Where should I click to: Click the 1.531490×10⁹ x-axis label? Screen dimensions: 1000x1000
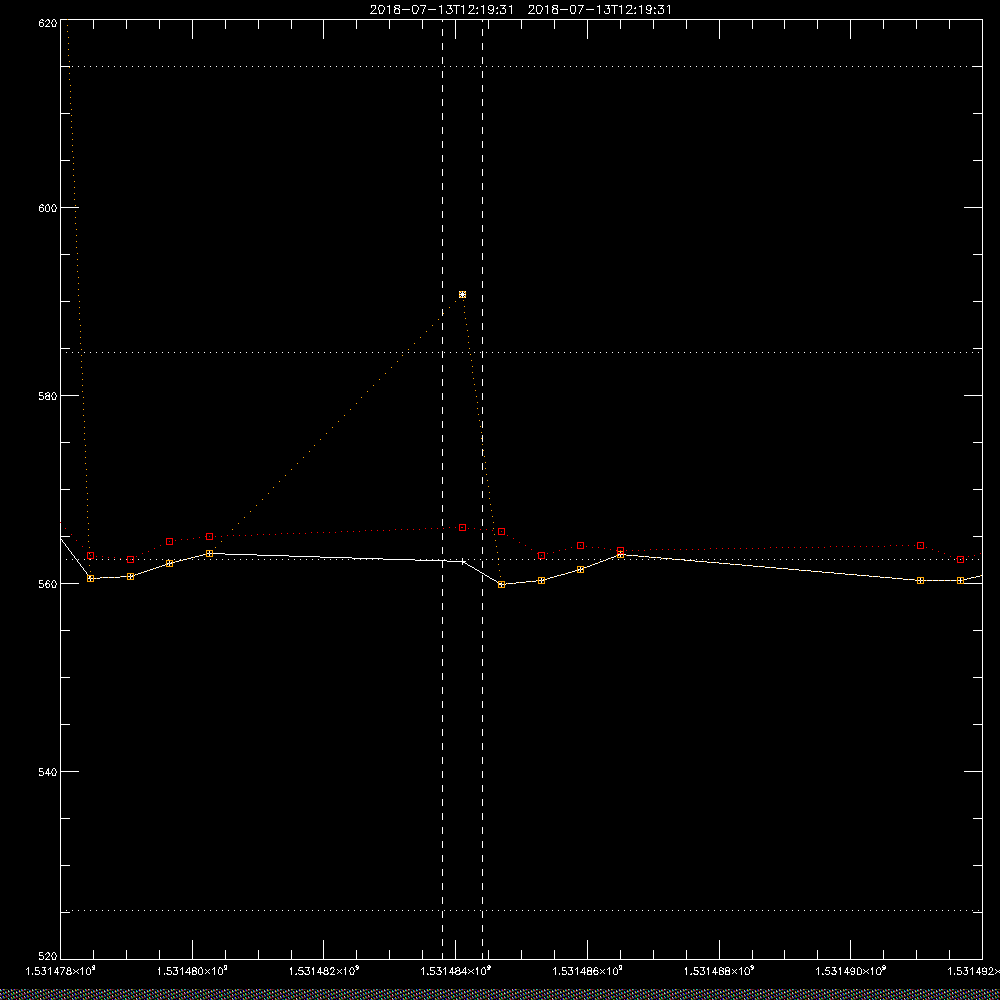coord(851,971)
